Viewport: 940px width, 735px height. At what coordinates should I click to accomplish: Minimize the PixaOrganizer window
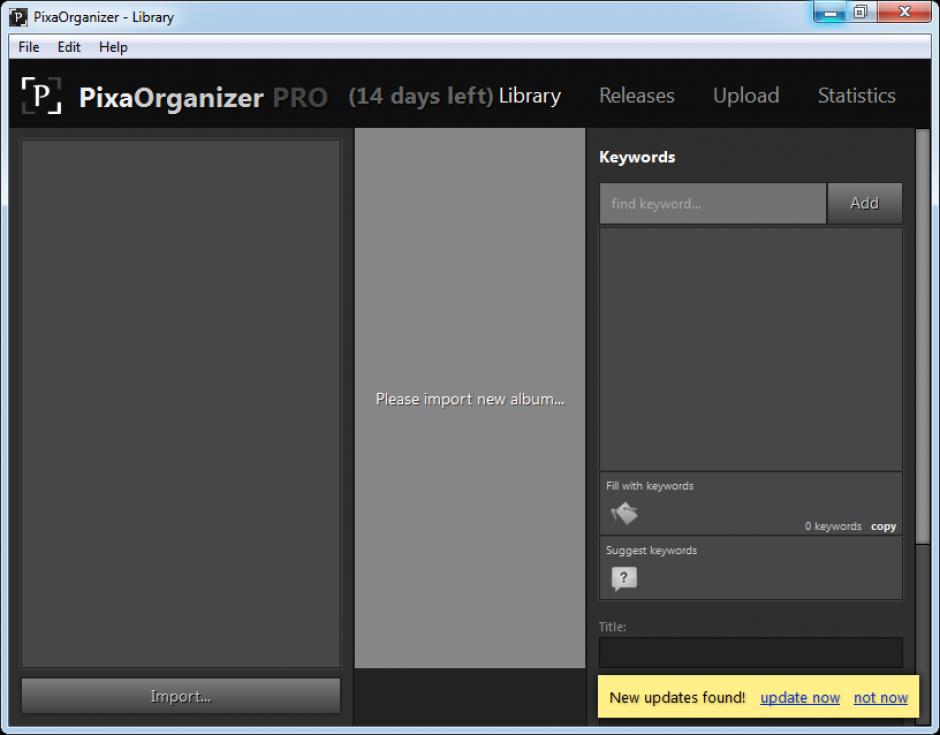click(830, 13)
